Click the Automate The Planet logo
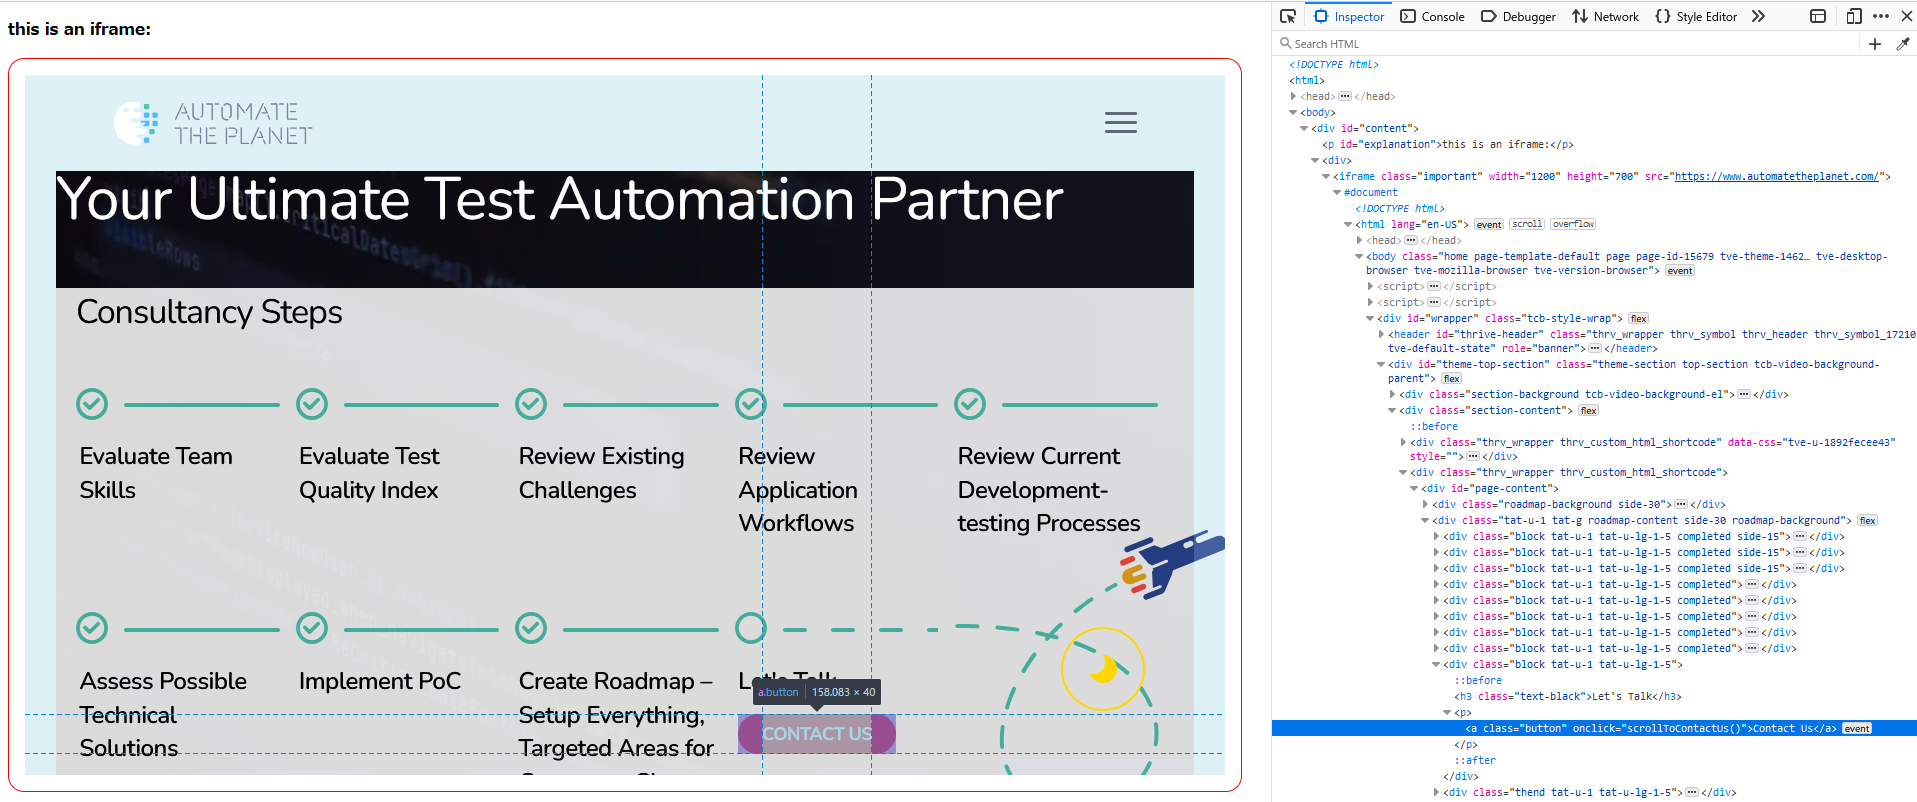Viewport: 1917px width, 802px height. [213, 123]
